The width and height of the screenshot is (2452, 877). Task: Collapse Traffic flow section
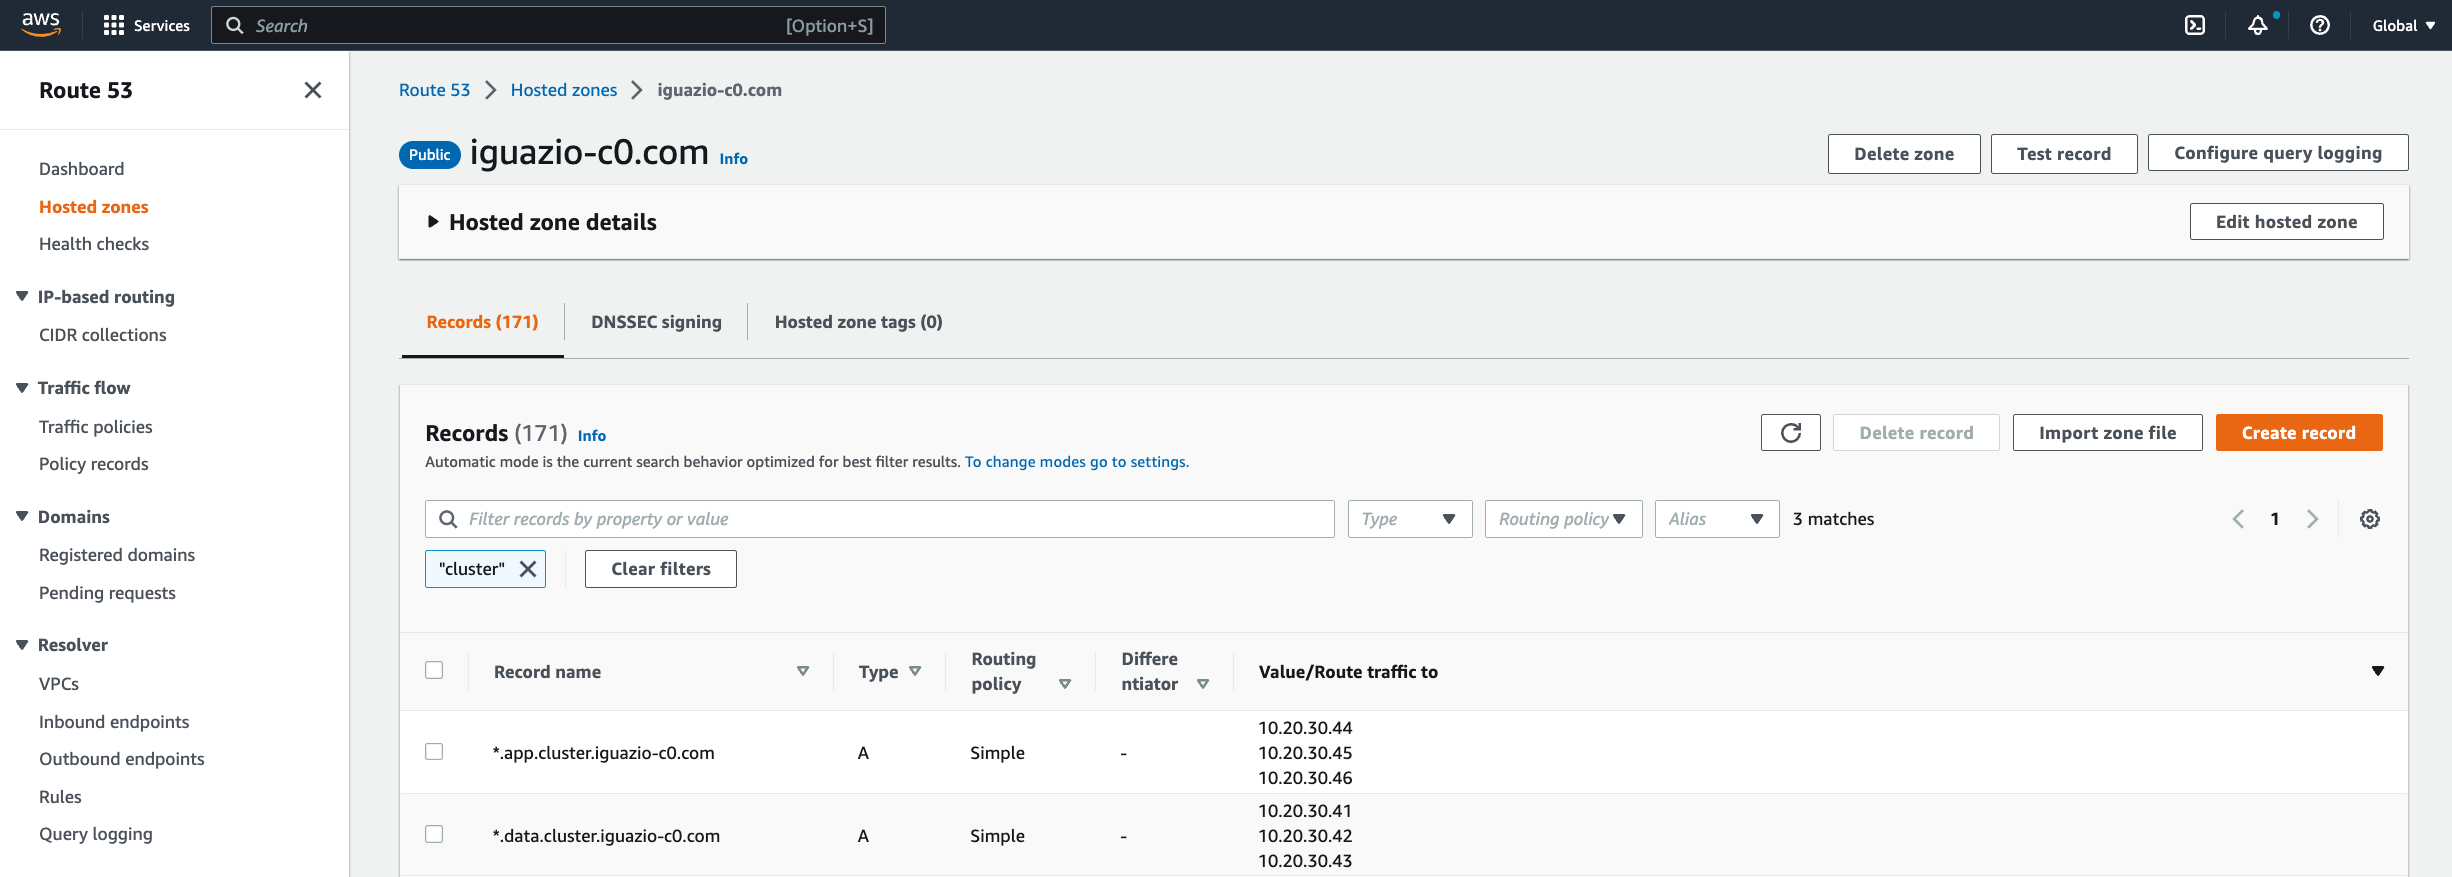[x=22, y=388]
